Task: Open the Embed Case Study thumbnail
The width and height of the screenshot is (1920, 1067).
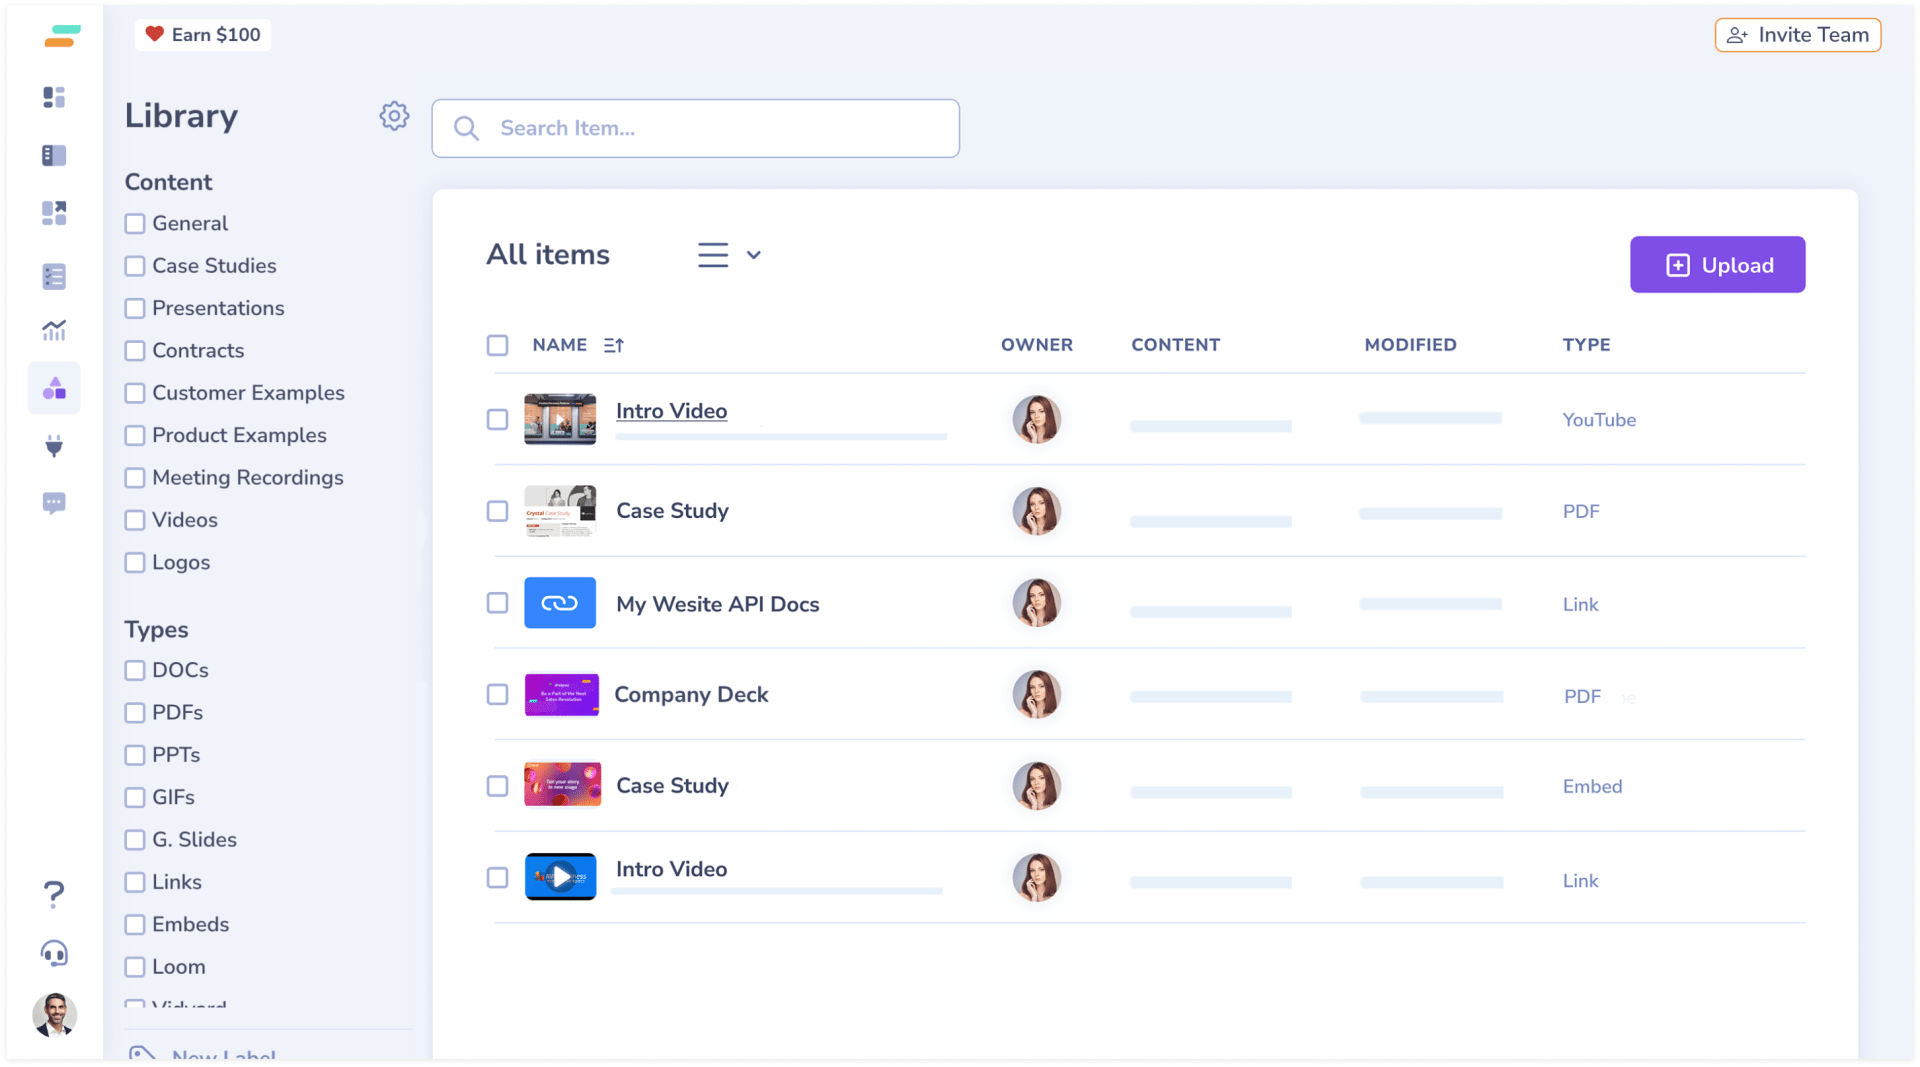Action: [562, 785]
